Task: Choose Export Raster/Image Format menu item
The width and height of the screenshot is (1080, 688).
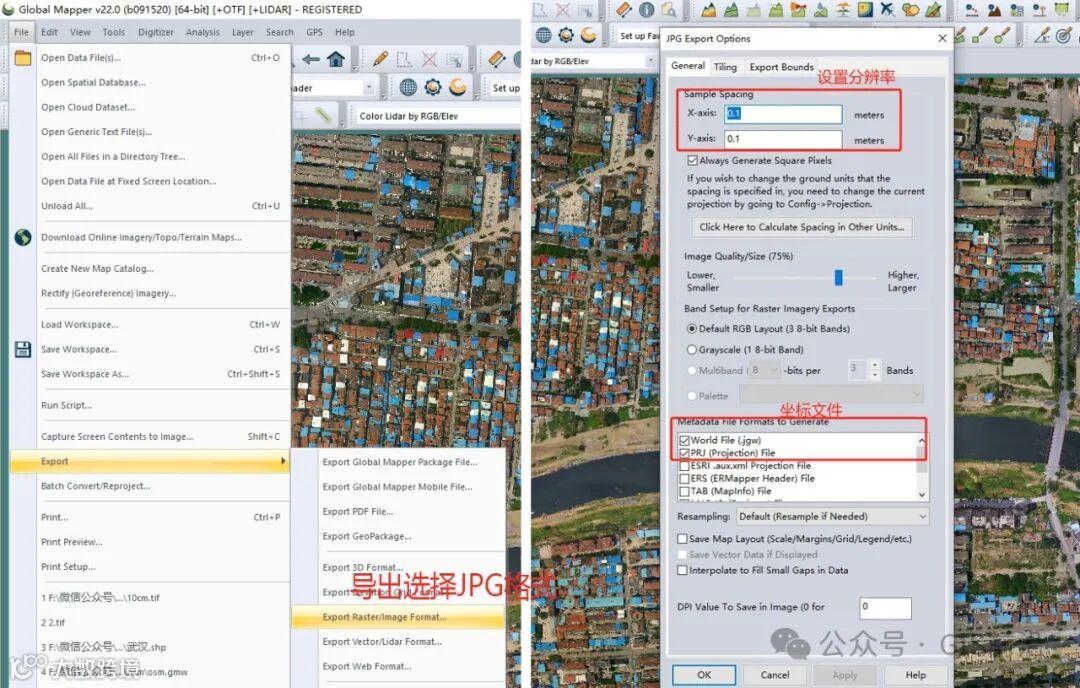Action: click(398, 617)
